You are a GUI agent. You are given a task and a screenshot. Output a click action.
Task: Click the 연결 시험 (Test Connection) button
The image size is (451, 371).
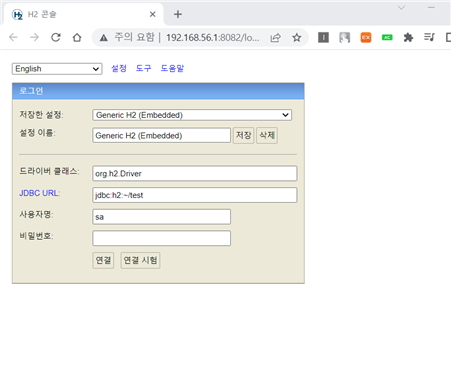pos(140,260)
